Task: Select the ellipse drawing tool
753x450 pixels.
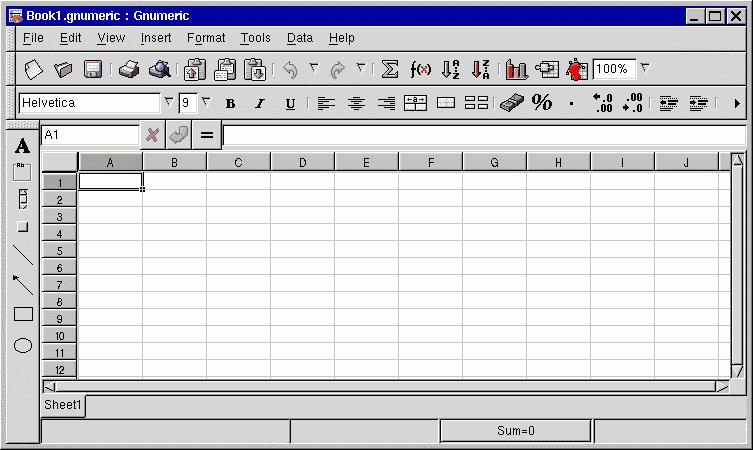Action: (x=23, y=346)
